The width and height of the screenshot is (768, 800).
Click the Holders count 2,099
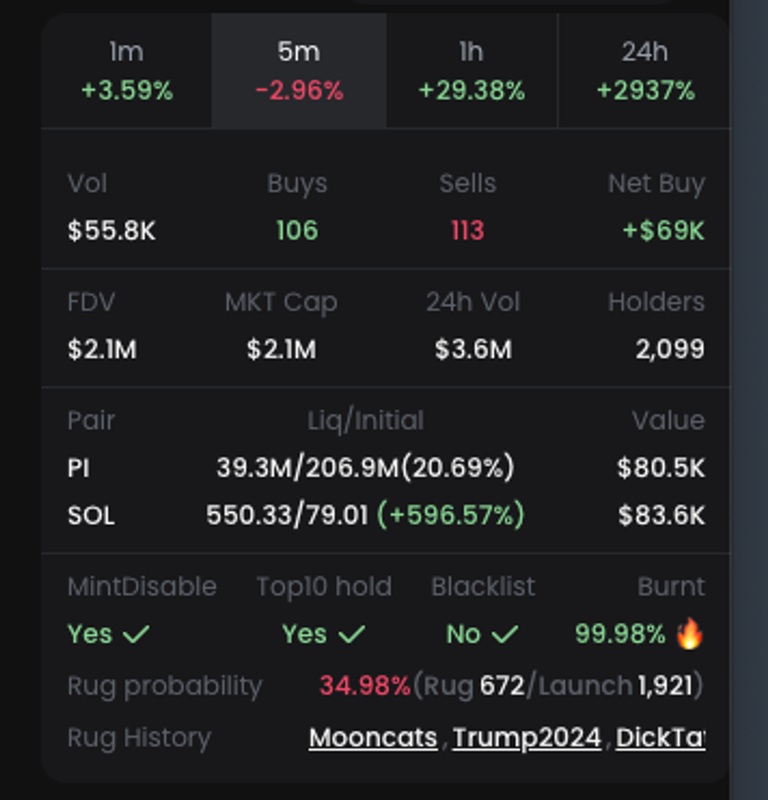(x=670, y=349)
